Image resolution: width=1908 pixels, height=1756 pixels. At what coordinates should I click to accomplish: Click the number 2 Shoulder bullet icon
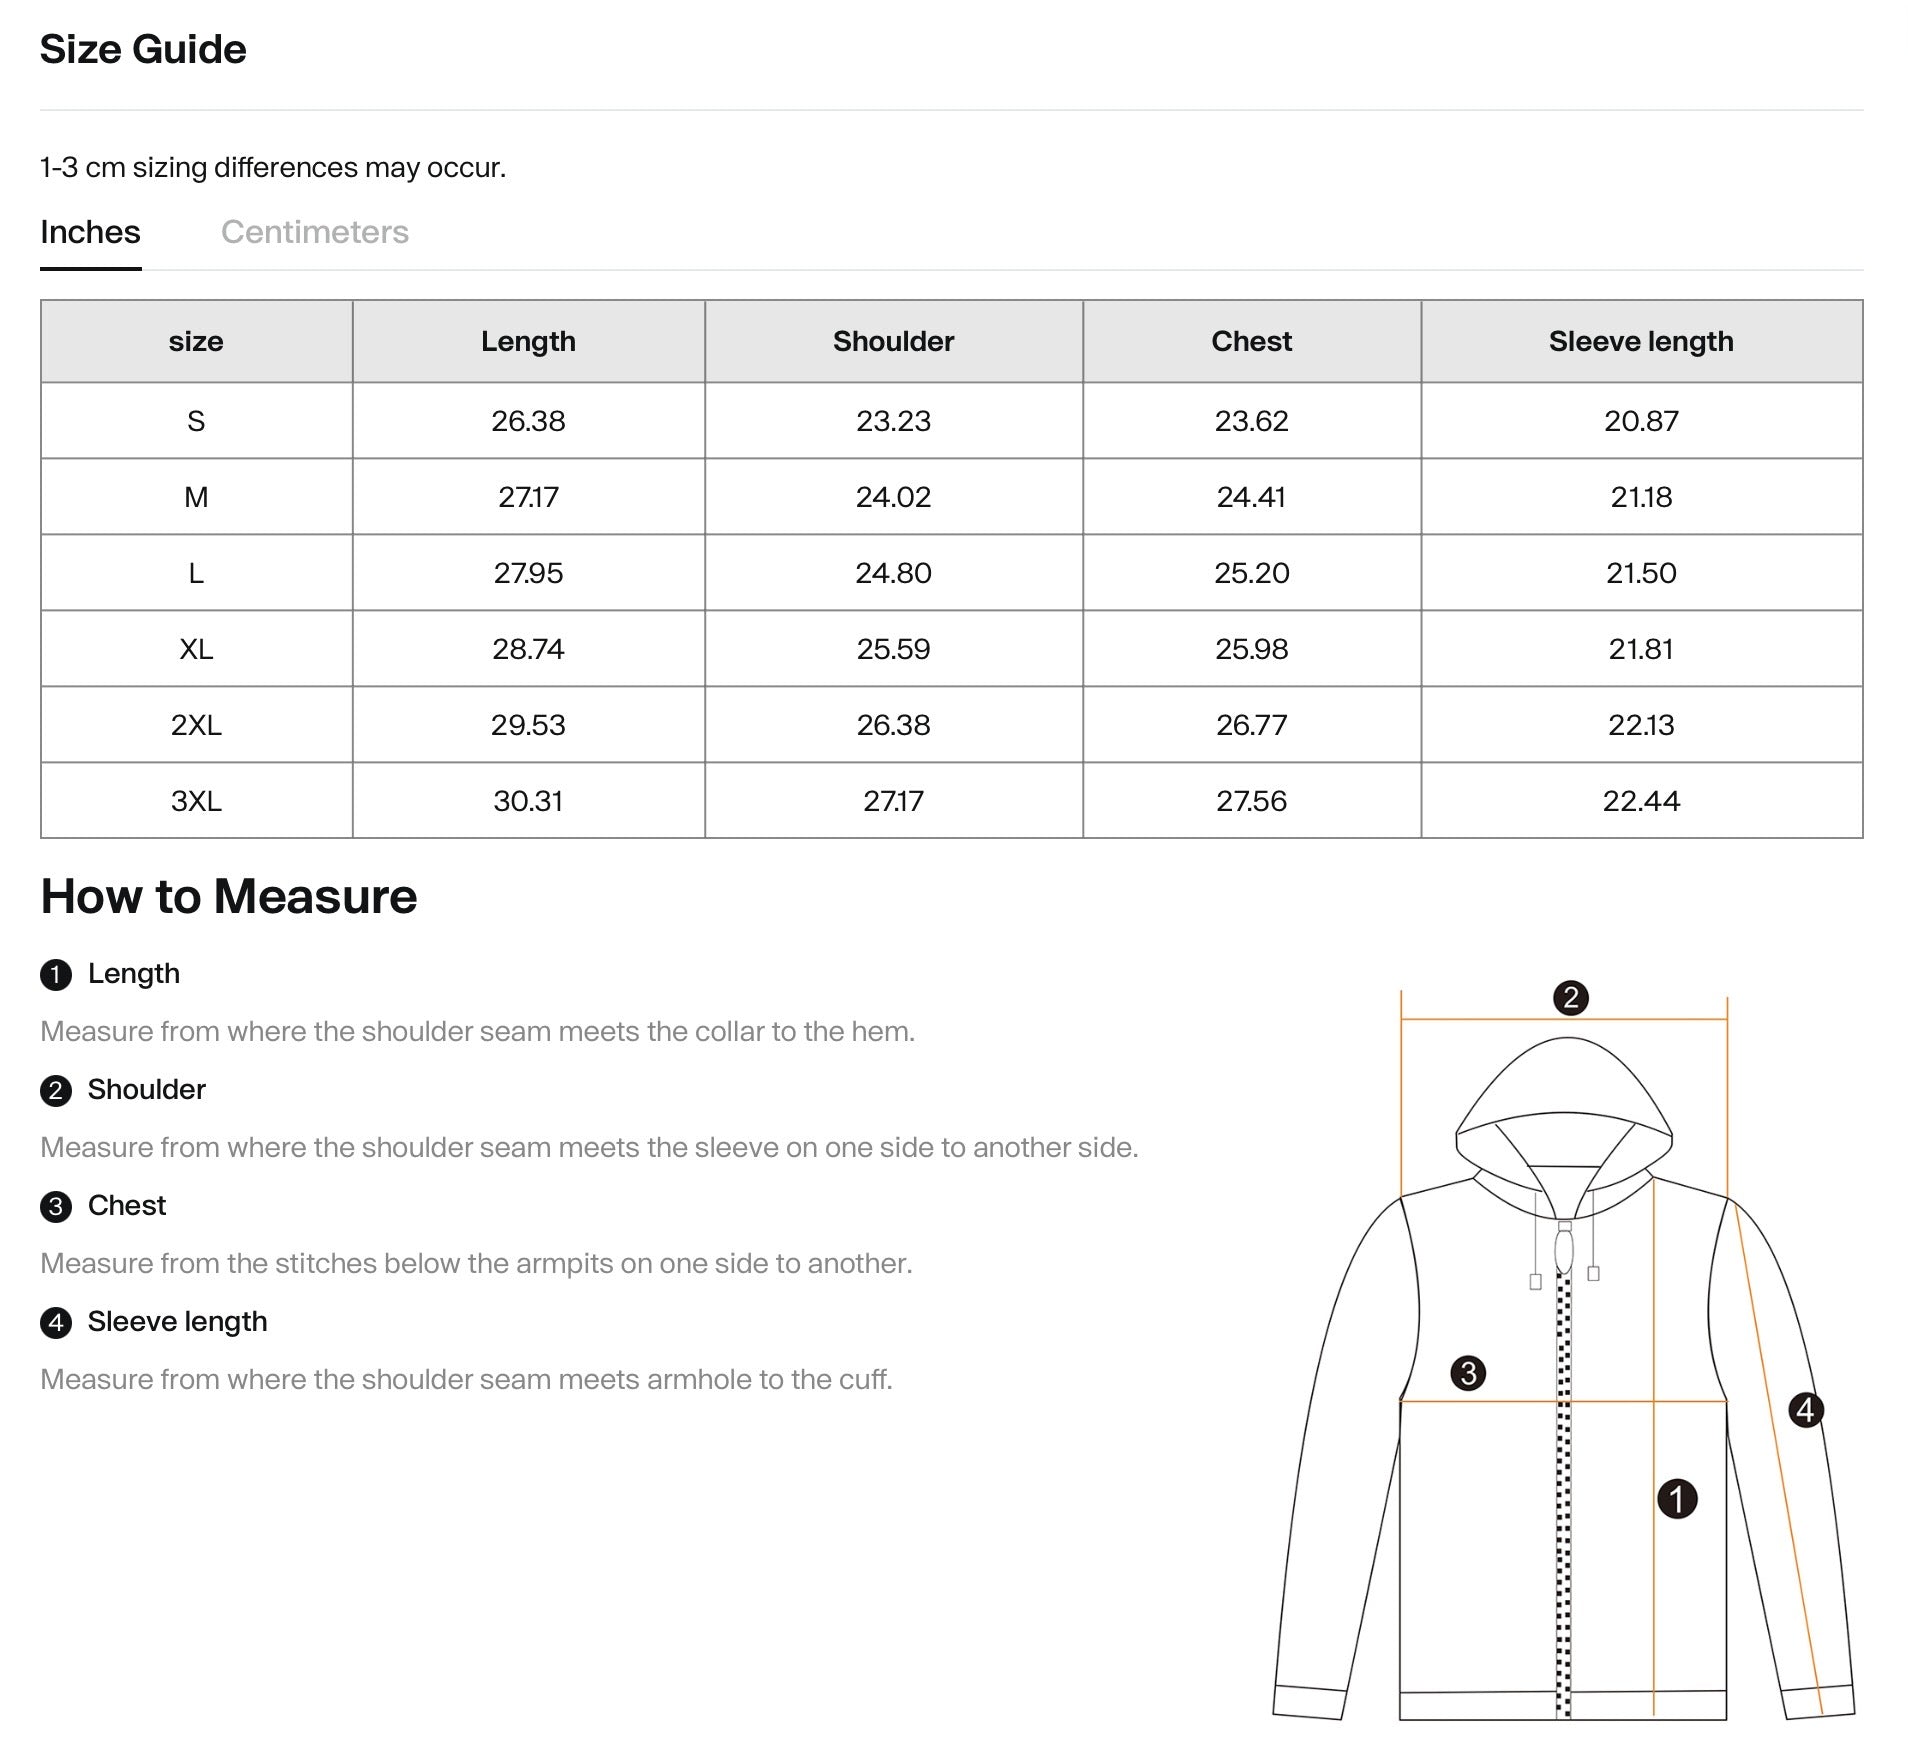point(56,1090)
